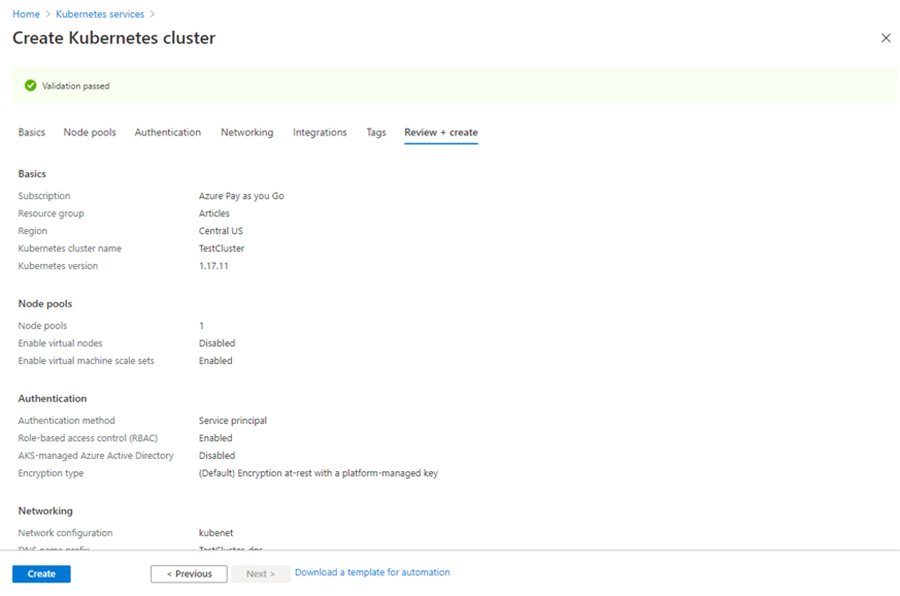Open the Networking tab

click(246, 131)
